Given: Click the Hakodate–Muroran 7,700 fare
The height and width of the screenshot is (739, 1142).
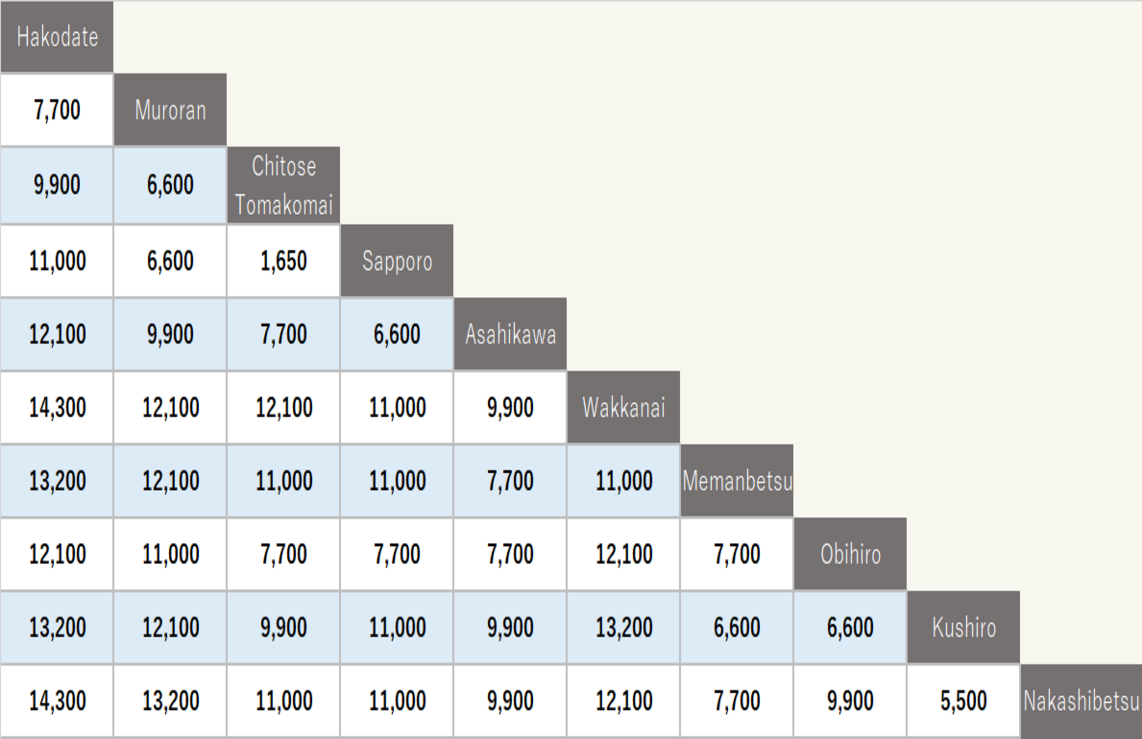Looking at the screenshot, I should click(57, 110).
